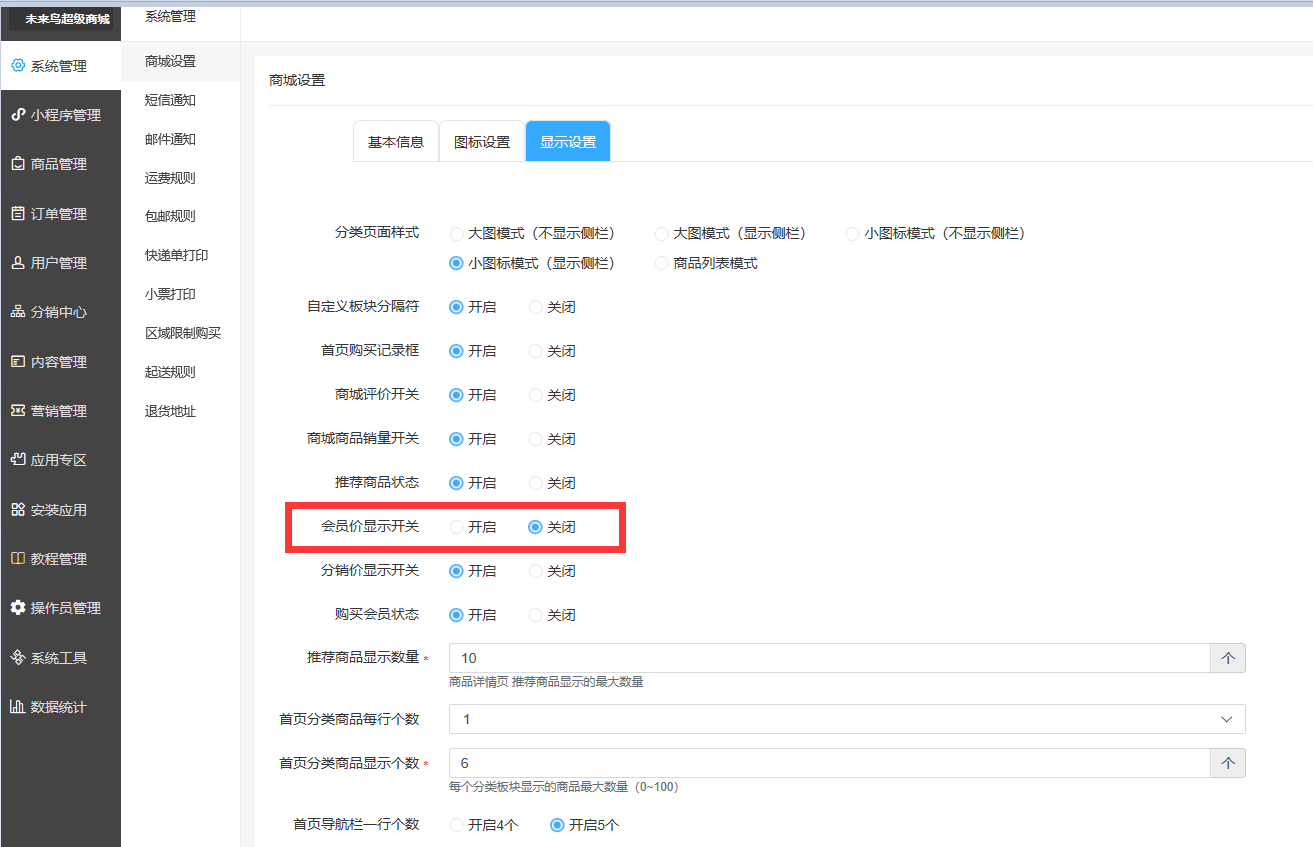Click the 数据统计 chart icon
Image resolution: width=1313 pixels, height=847 pixels.
[x=17, y=707]
